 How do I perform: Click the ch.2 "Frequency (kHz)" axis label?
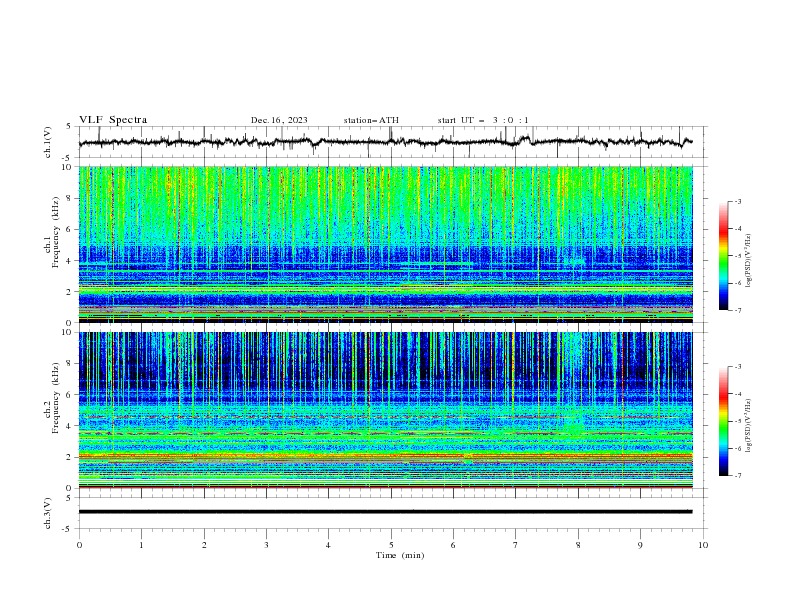(x=56, y=398)
